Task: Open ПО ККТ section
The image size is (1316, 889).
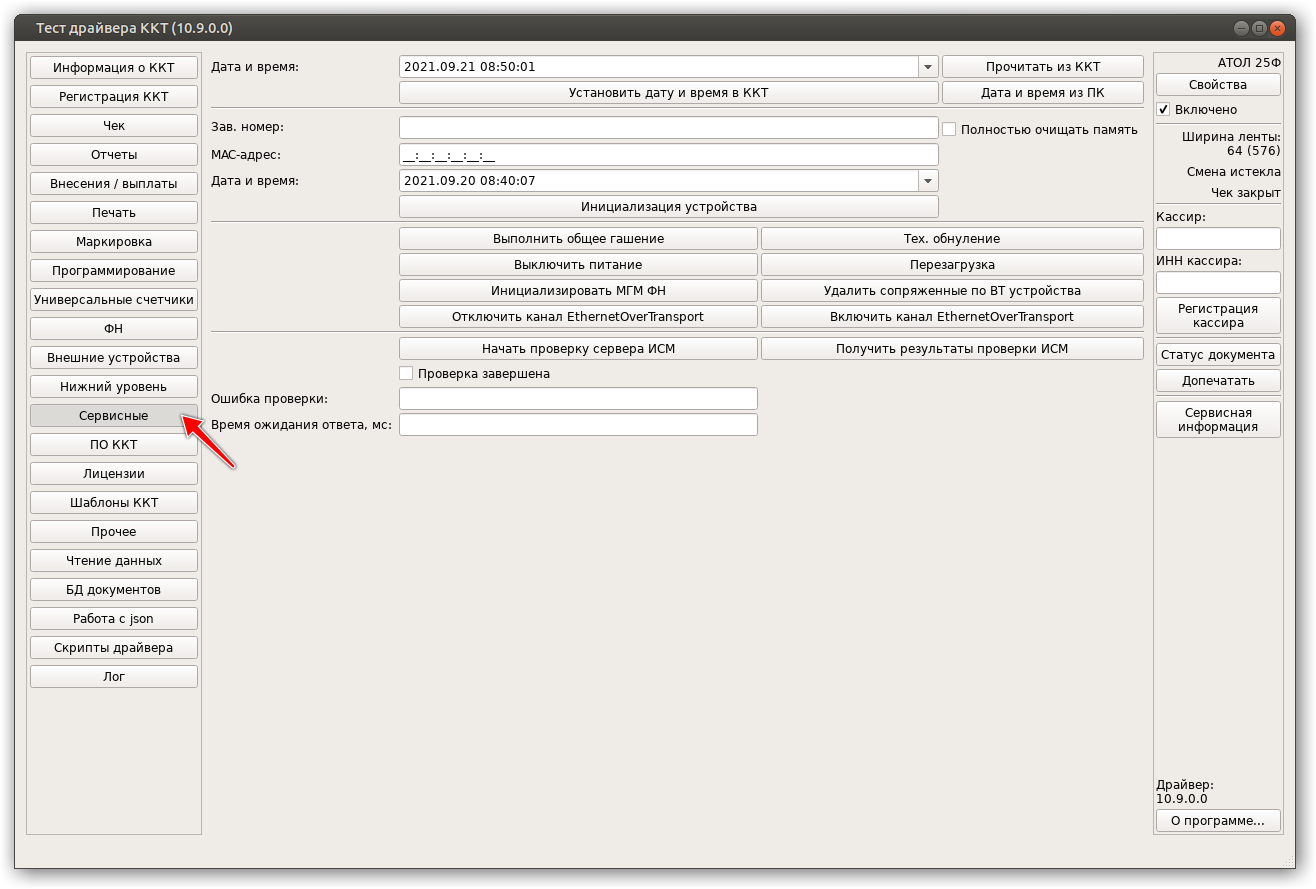Action: pos(114,445)
